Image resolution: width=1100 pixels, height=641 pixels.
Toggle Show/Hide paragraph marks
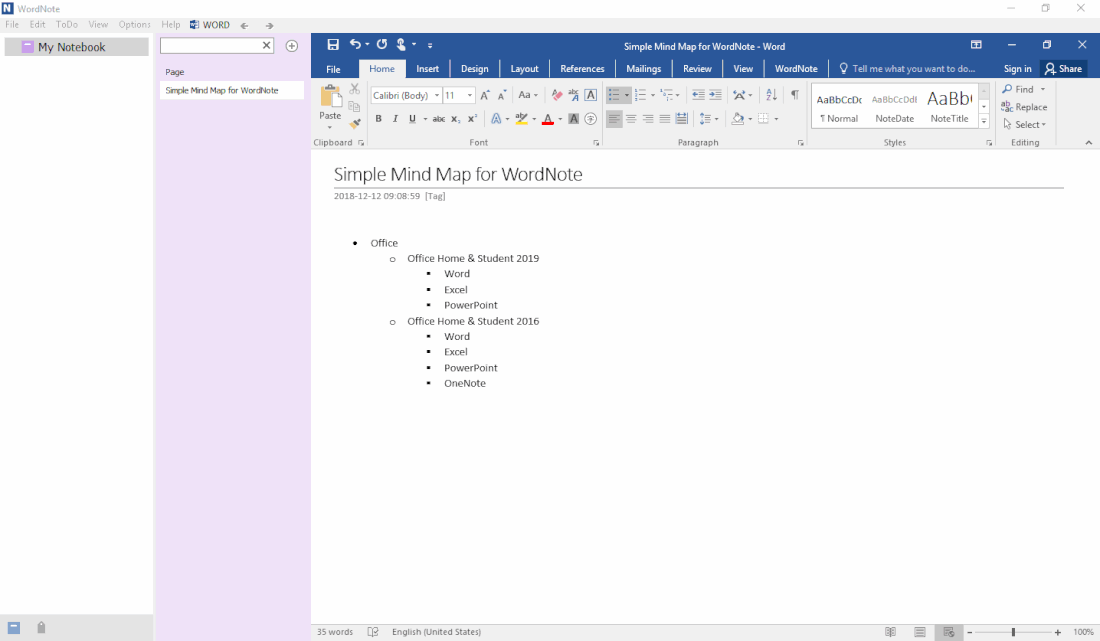point(795,95)
